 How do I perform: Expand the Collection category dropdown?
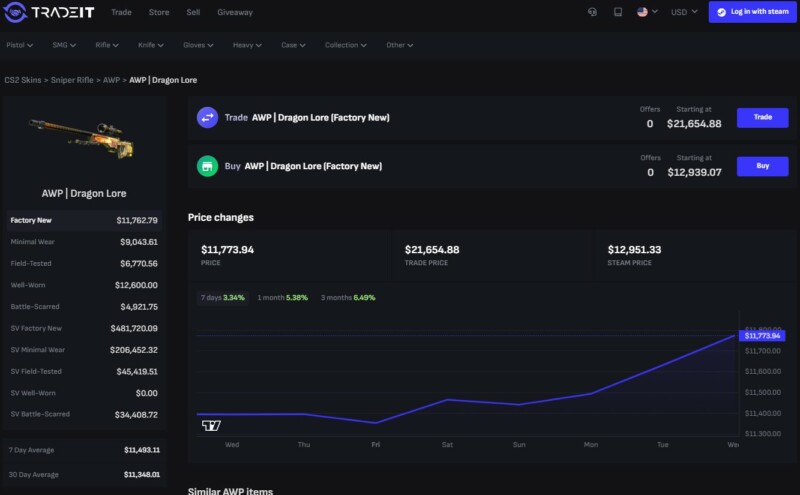click(345, 45)
